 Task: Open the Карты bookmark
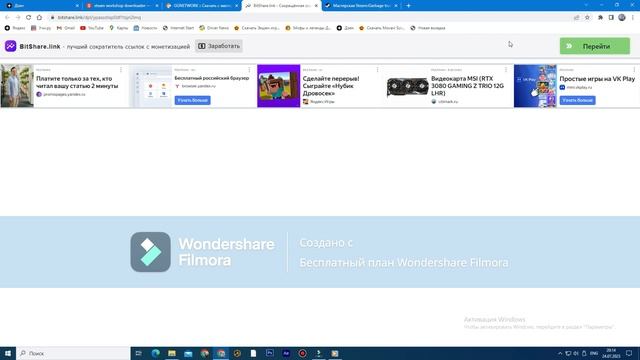coord(118,28)
